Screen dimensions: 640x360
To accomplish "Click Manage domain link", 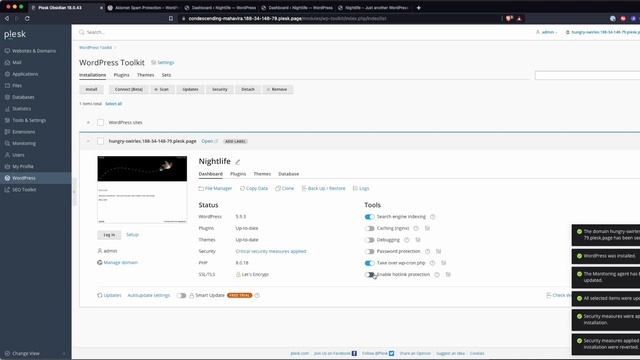I will [120, 262].
